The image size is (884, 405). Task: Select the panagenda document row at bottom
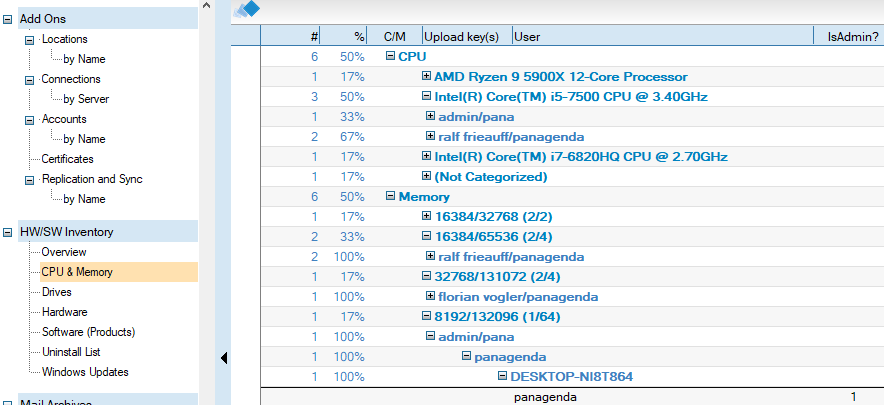(x=572, y=397)
